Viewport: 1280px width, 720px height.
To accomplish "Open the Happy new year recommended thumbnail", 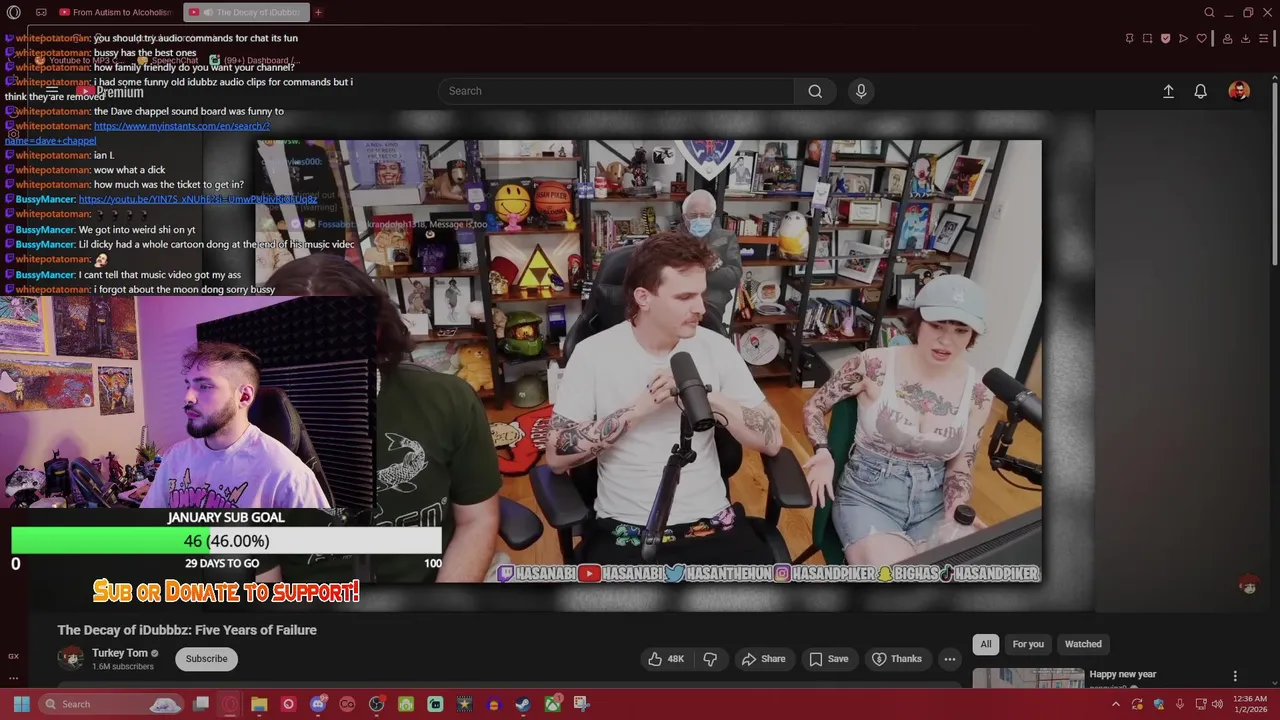I will (1028, 678).
